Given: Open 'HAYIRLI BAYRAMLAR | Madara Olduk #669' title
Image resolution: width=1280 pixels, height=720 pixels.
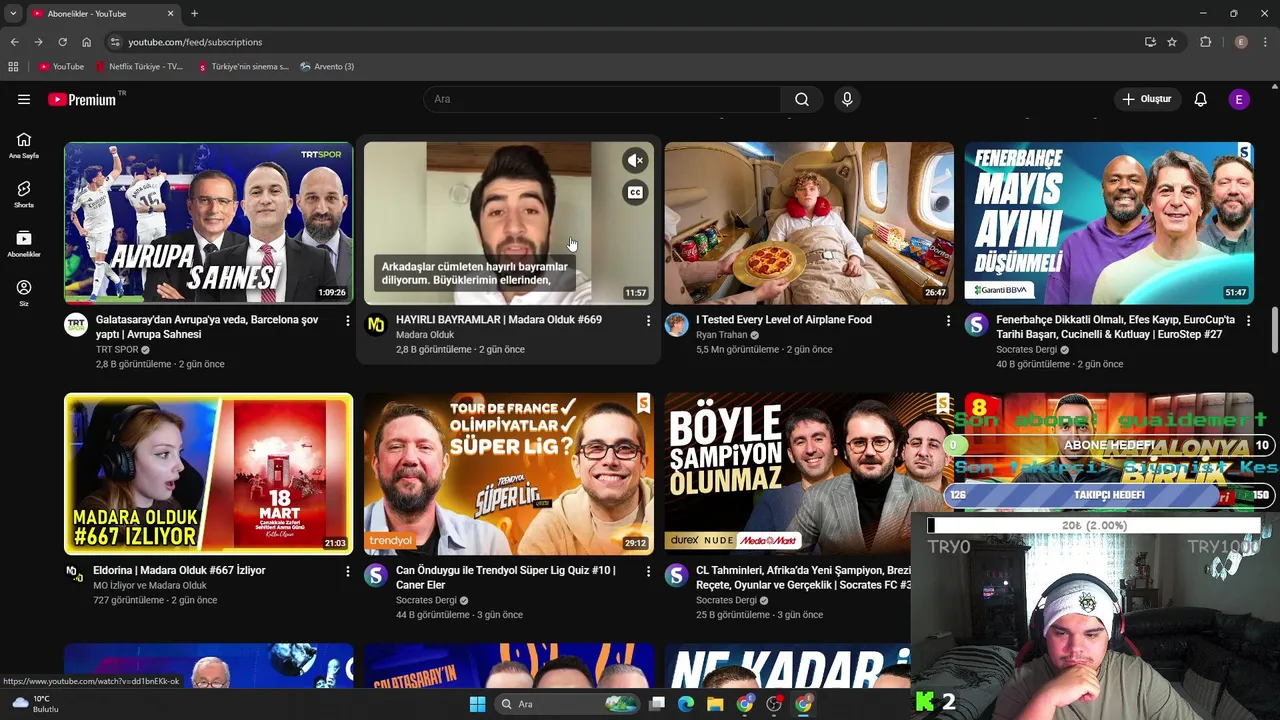Looking at the screenshot, I should (x=499, y=320).
